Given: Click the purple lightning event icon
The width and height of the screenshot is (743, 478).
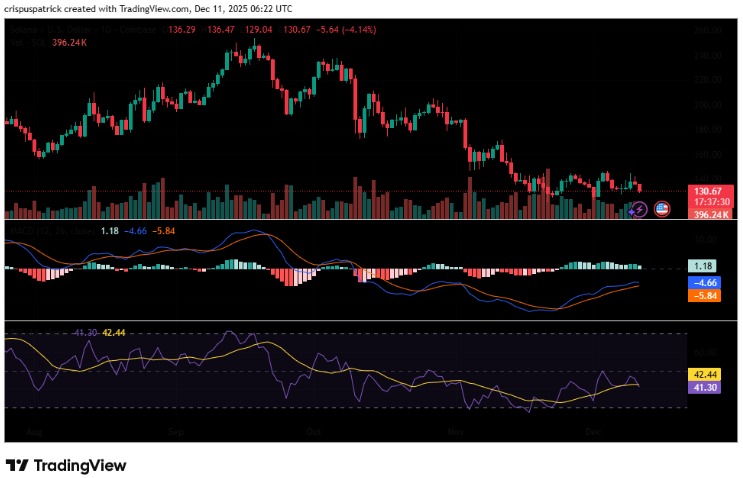Looking at the screenshot, I should (640, 209).
